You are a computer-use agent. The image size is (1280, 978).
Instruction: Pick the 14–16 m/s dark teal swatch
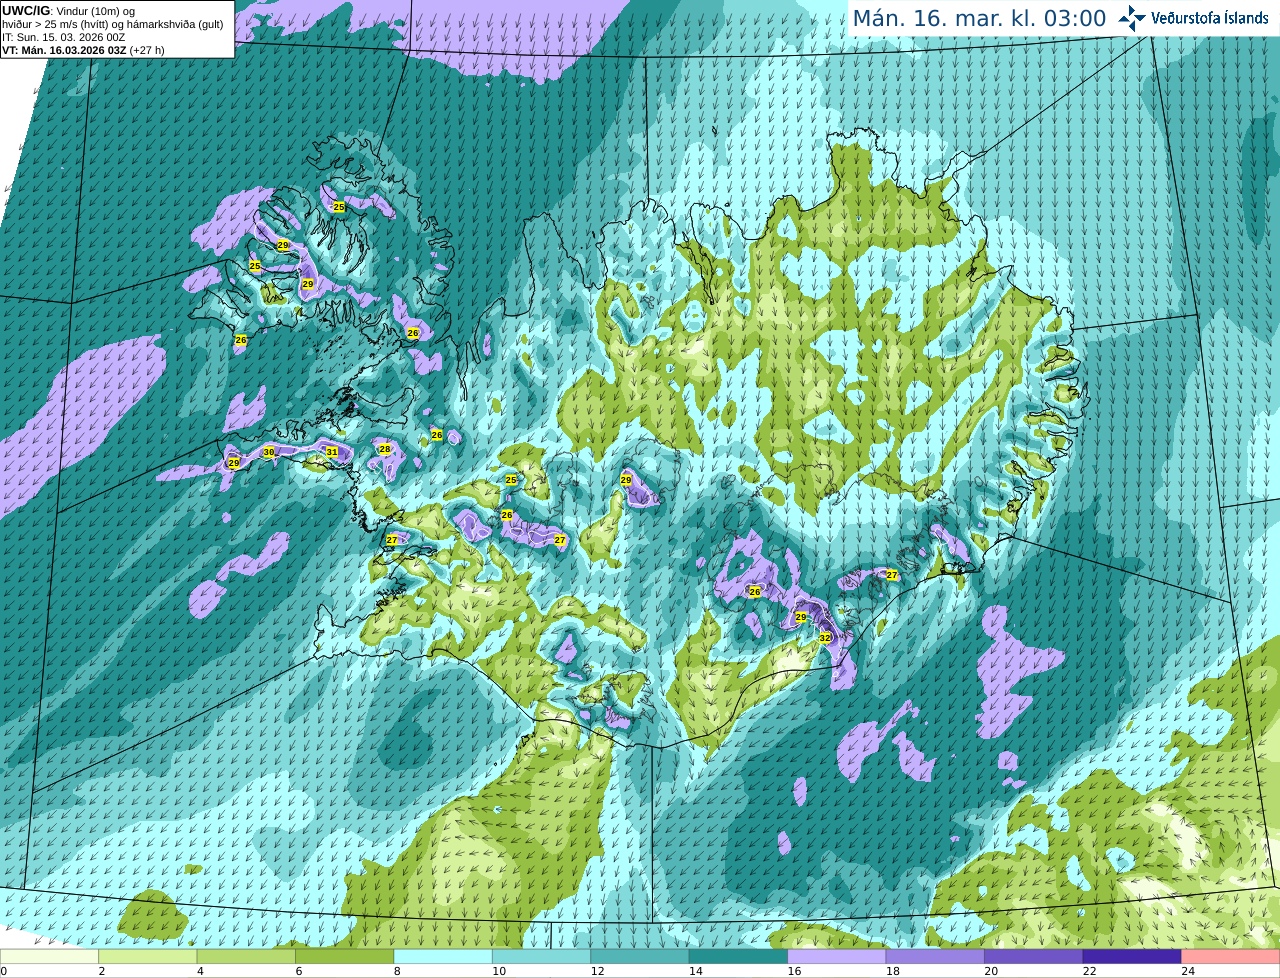(739, 956)
